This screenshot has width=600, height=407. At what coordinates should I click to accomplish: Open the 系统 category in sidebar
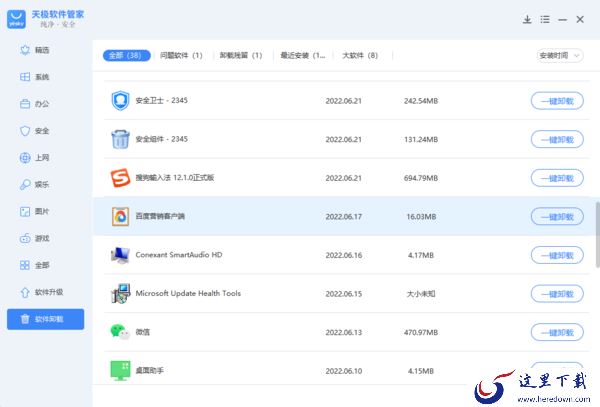point(35,77)
